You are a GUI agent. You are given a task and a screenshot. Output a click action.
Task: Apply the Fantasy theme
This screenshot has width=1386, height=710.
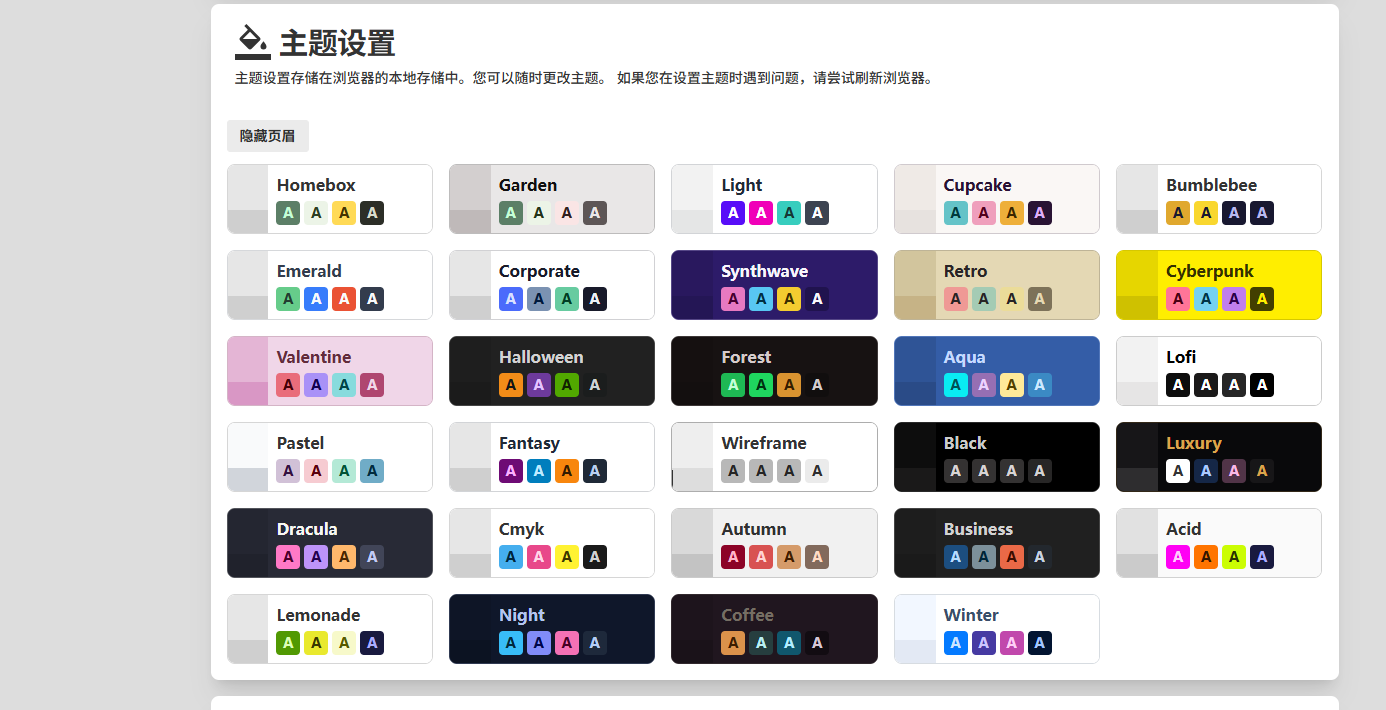point(552,457)
